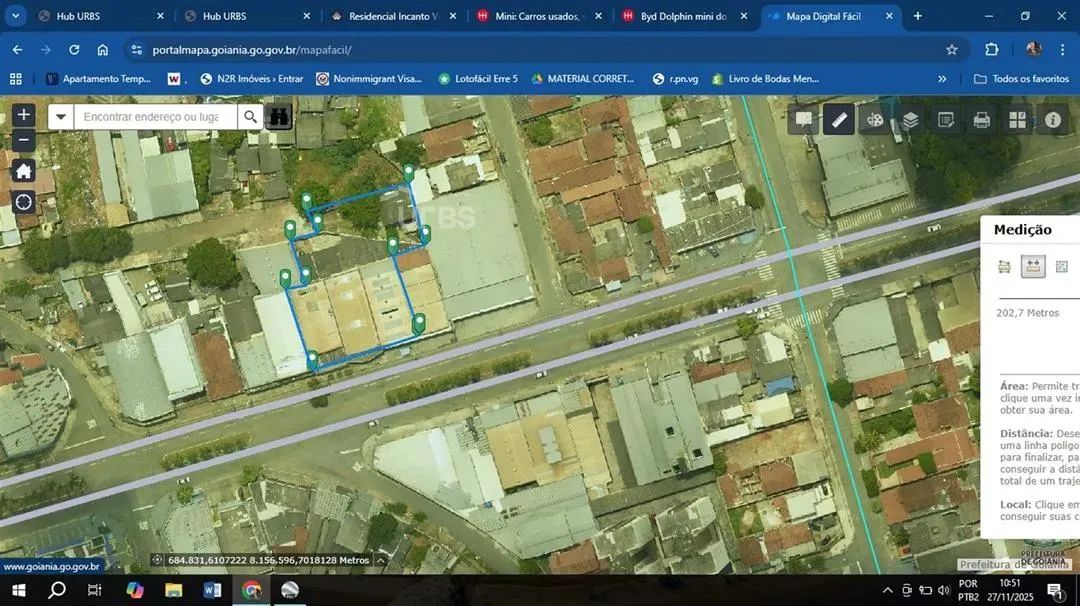Click the map zoom out minus button

point(24,140)
